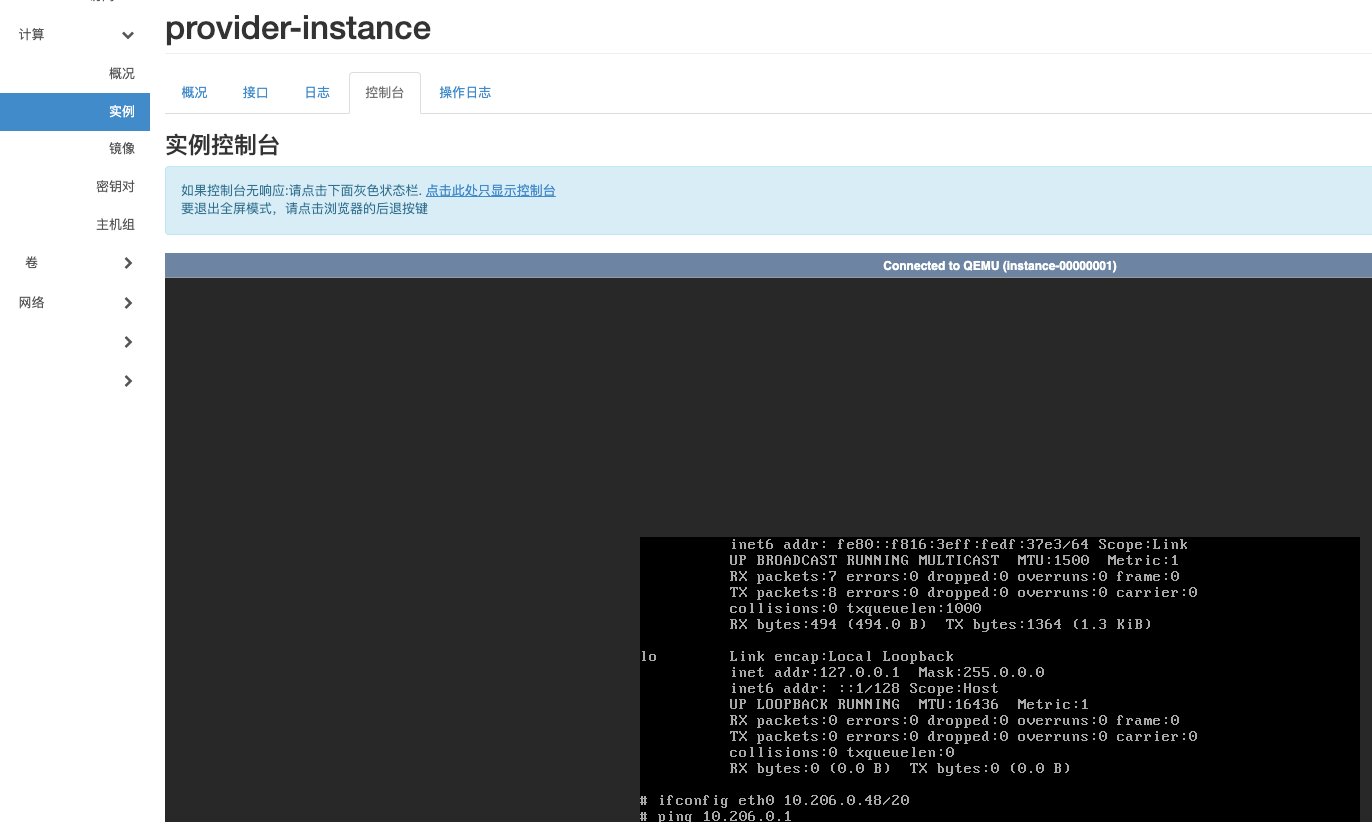Screen dimensions: 1372x822
Task: Switch to the 接口 tab
Action: [x=256, y=93]
